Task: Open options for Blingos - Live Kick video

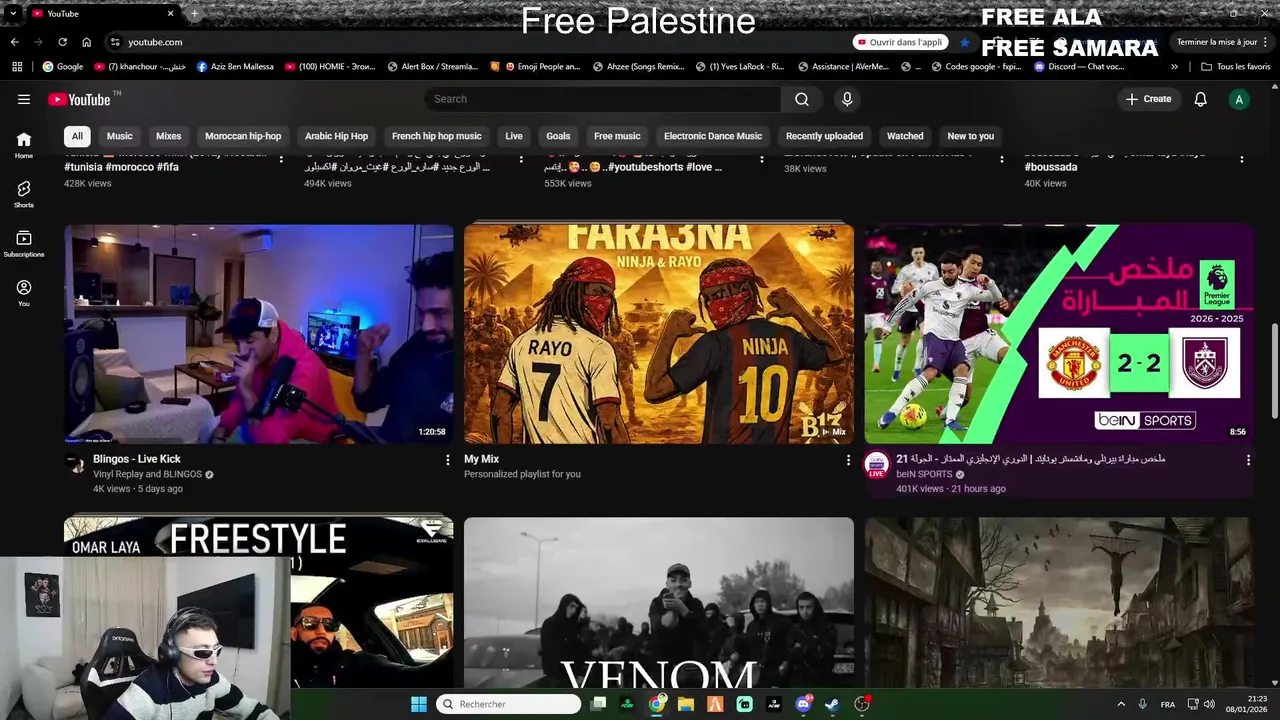Action: tap(448, 459)
